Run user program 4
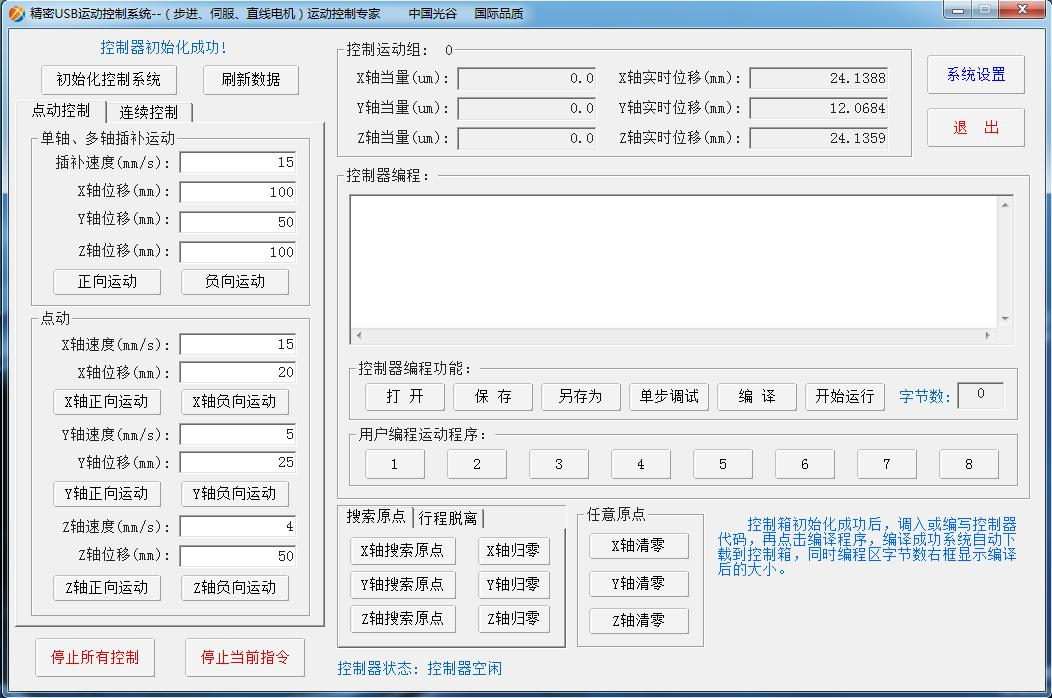 pyautogui.click(x=641, y=464)
